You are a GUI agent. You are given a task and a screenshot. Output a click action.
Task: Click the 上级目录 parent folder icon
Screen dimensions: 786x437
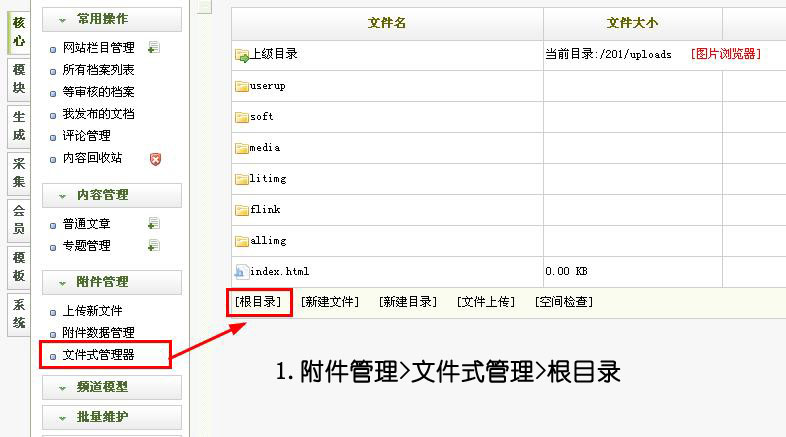(241, 54)
